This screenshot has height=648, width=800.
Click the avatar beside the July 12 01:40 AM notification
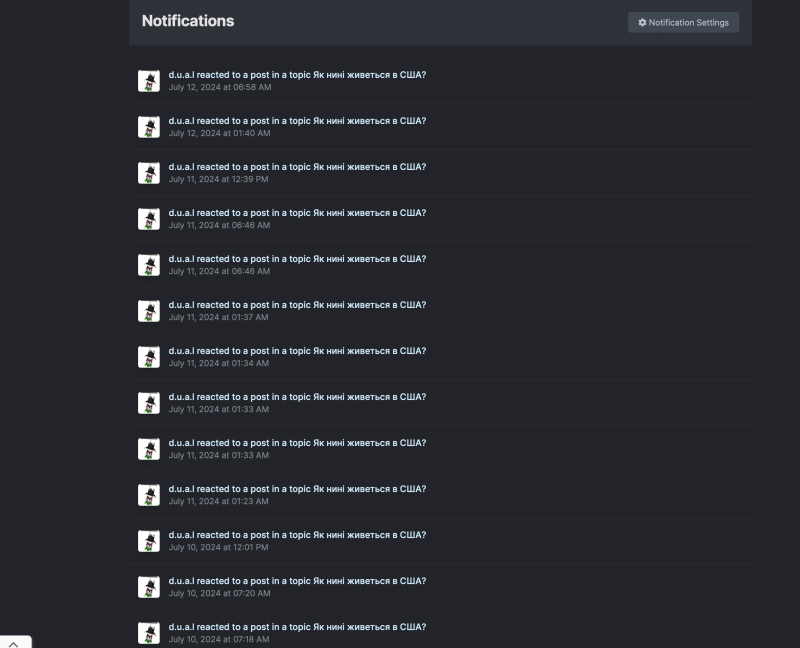tap(149, 126)
